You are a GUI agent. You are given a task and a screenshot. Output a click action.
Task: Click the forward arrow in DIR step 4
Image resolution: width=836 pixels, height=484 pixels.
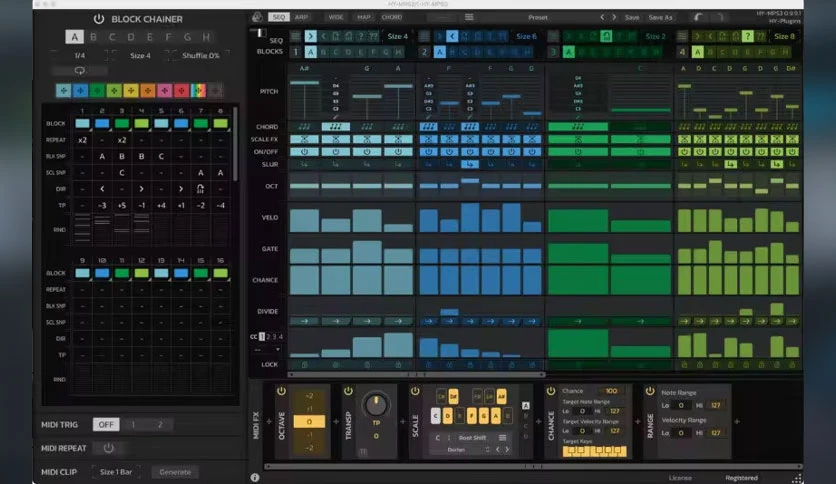[141, 189]
